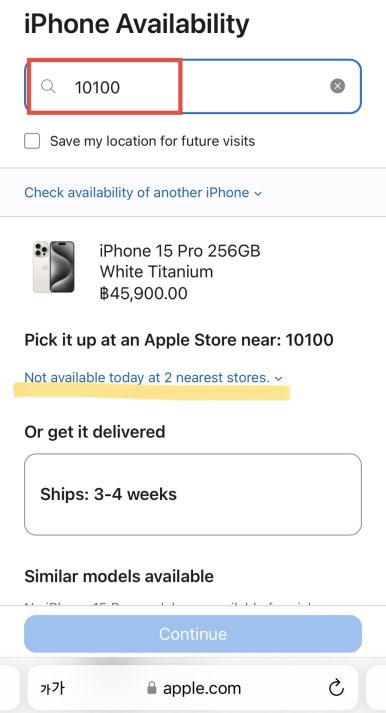Expand the nearest stores chevron arrow
Viewport: 386px width, 713px height.
click(x=279, y=378)
